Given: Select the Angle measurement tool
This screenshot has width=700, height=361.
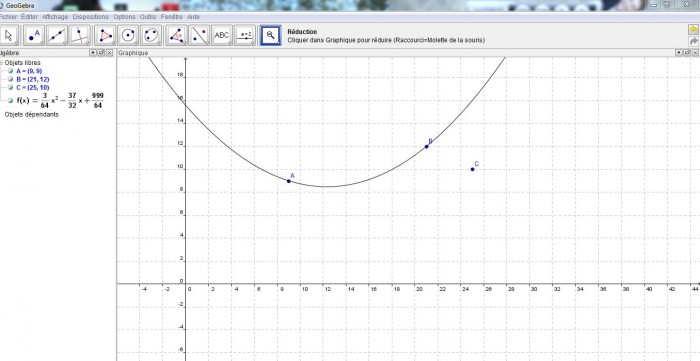Looking at the screenshot, I should point(176,35).
